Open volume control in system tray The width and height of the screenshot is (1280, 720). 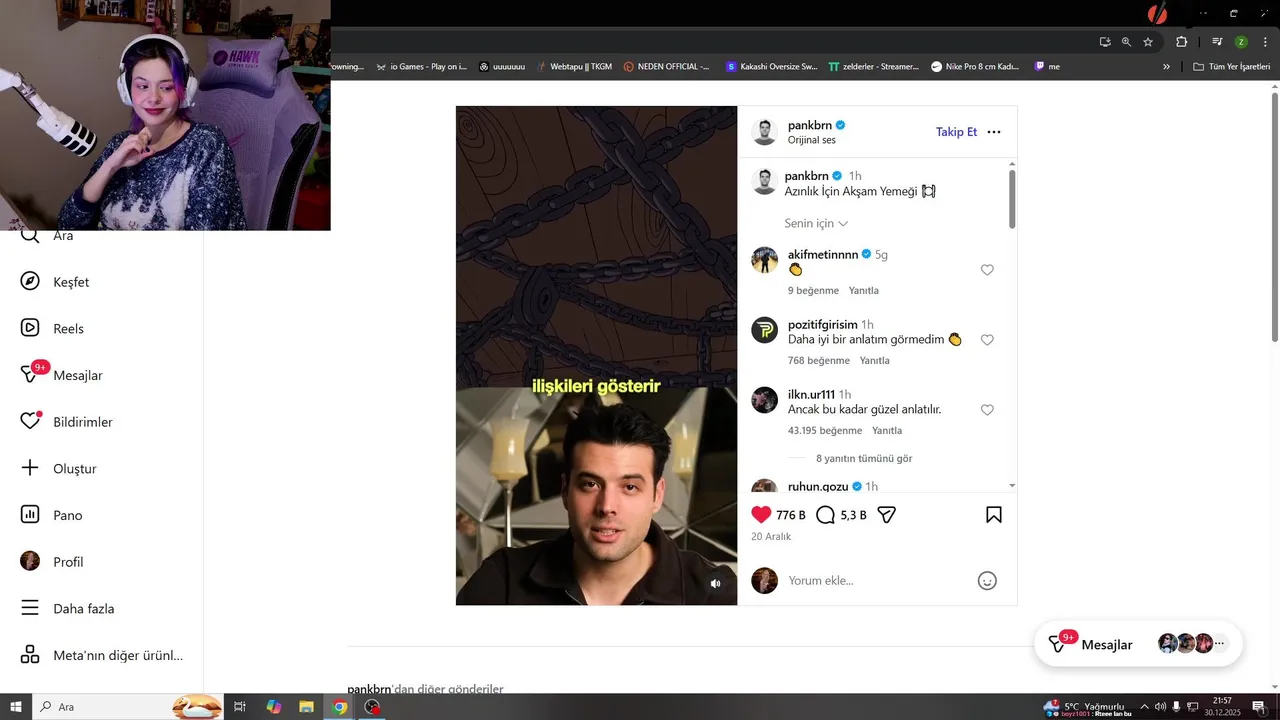[x=1160, y=706]
